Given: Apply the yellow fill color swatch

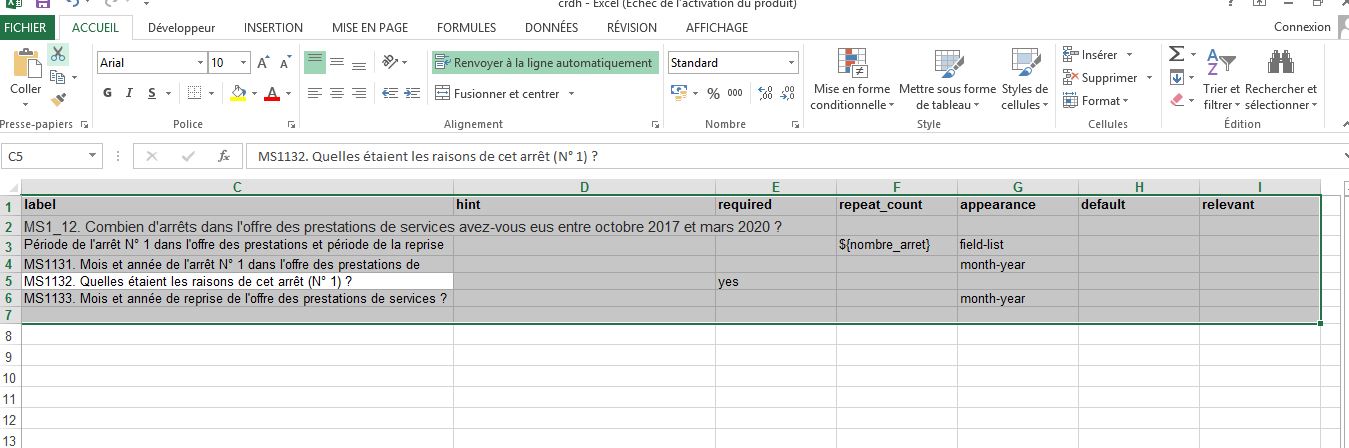Looking at the screenshot, I should pos(238,93).
